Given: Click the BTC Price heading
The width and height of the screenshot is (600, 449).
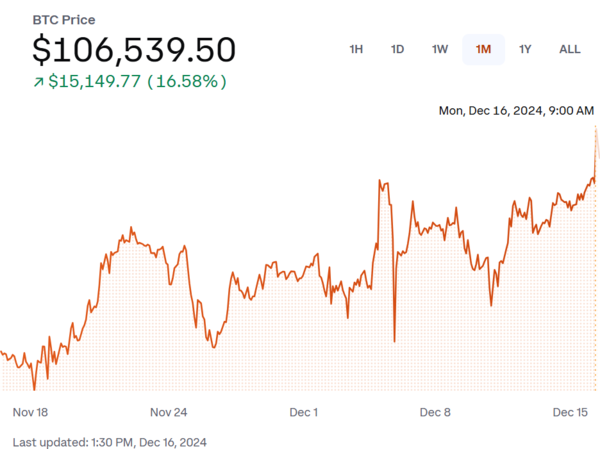Looking at the screenshot, I should point(64,19).
